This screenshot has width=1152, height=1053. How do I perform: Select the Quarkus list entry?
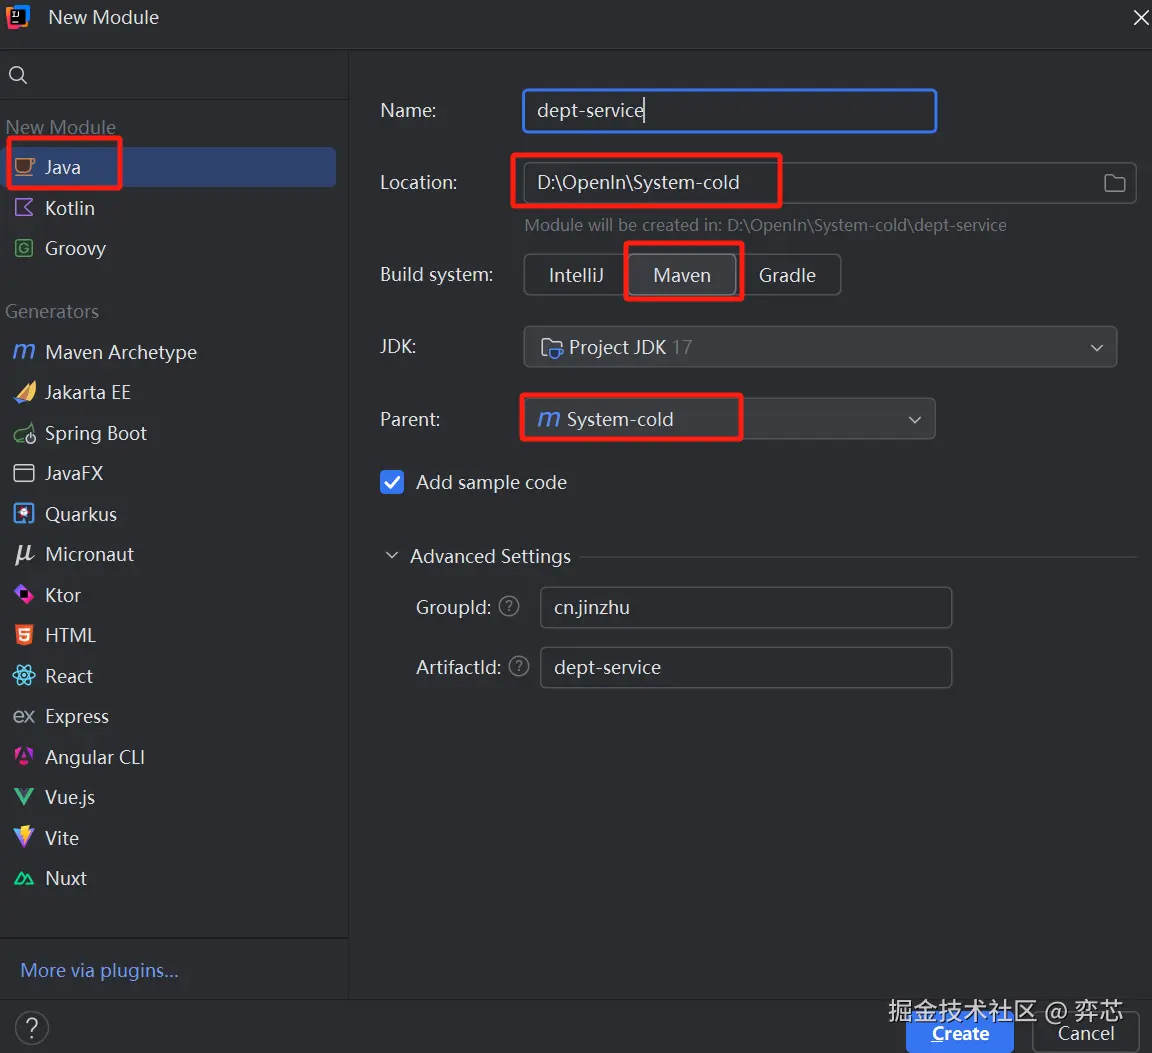click(168, 514)
